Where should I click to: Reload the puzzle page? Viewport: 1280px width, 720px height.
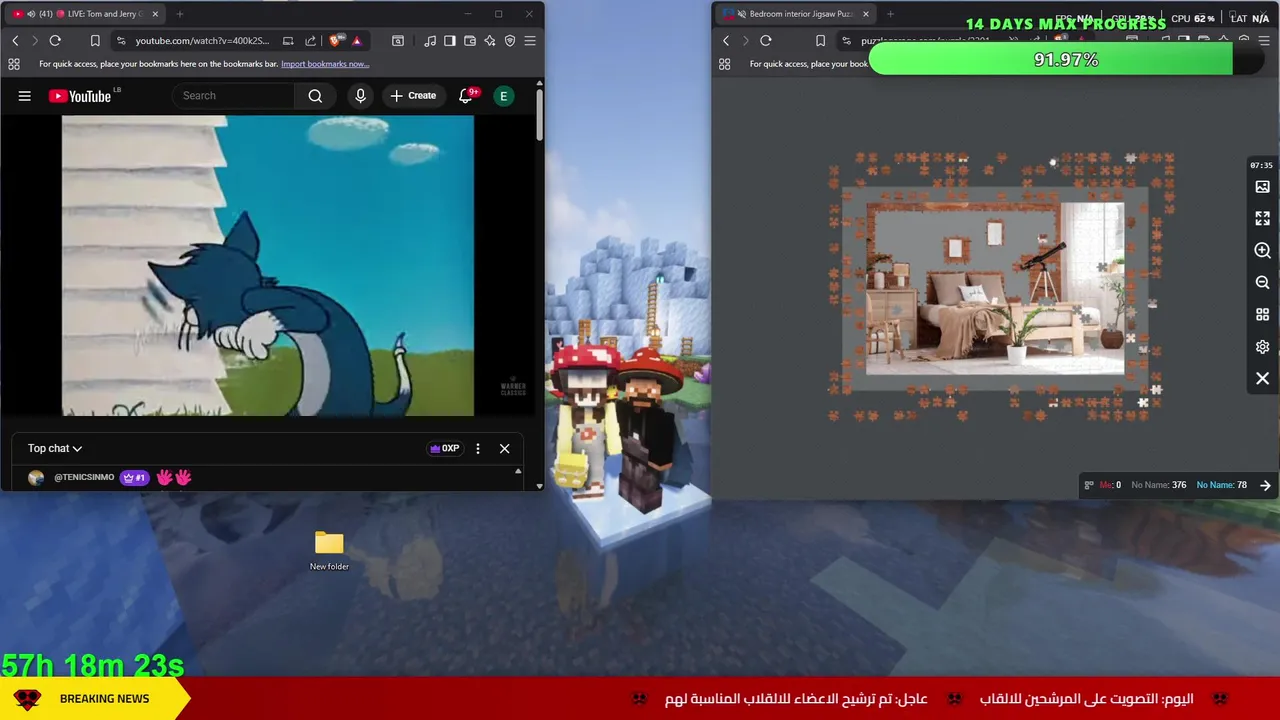point(766,41)
